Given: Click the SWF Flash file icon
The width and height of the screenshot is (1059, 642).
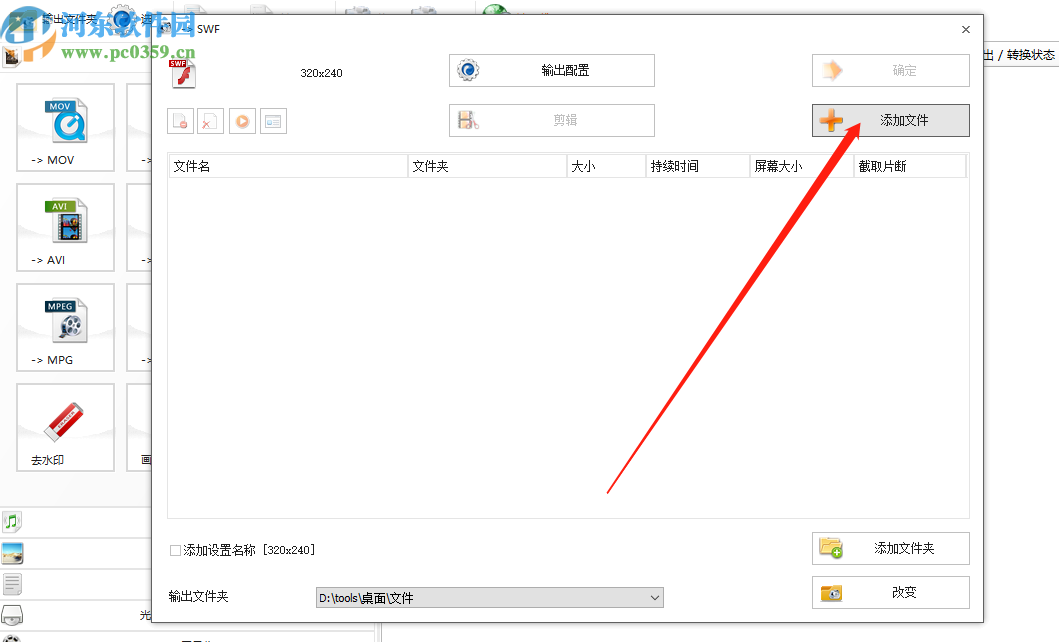Looking at the screenshot, I should coord(182,74).
